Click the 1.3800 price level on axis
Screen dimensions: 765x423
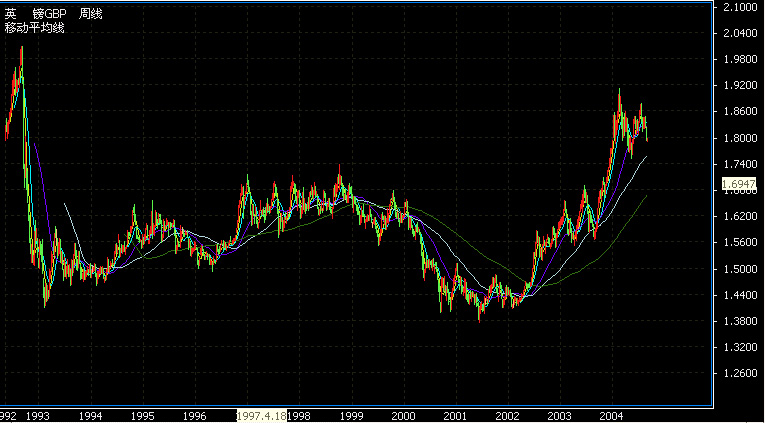click(738, 322)
